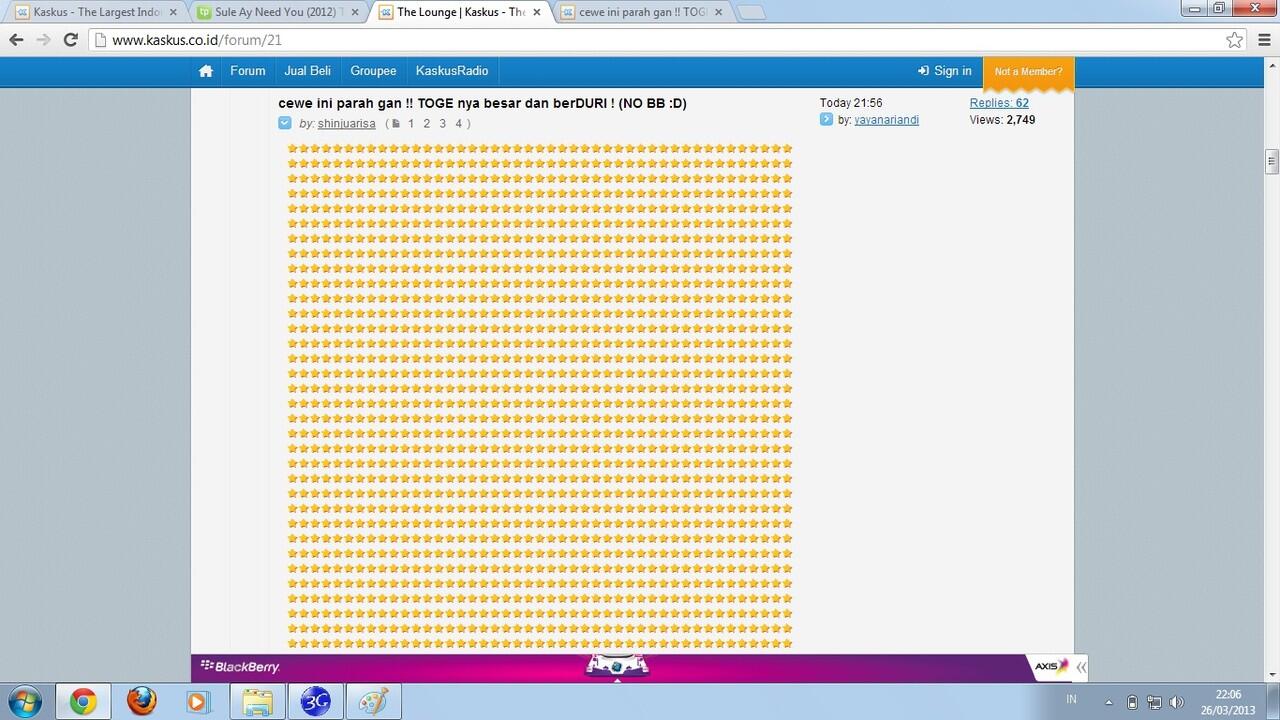Bookmark this page with the star
This screenshot has height=720, width=1280.
point(1235,40)
